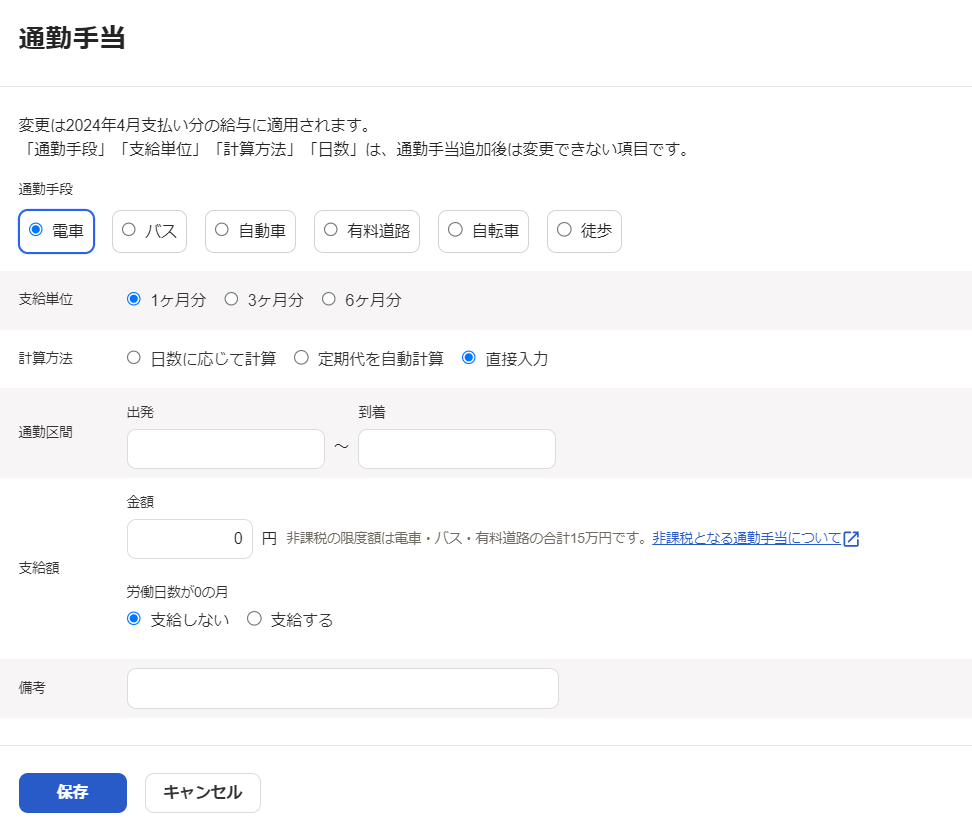Click the 円 currency unit text
Screen dimensions: 972x829
[x=269, y=538]
